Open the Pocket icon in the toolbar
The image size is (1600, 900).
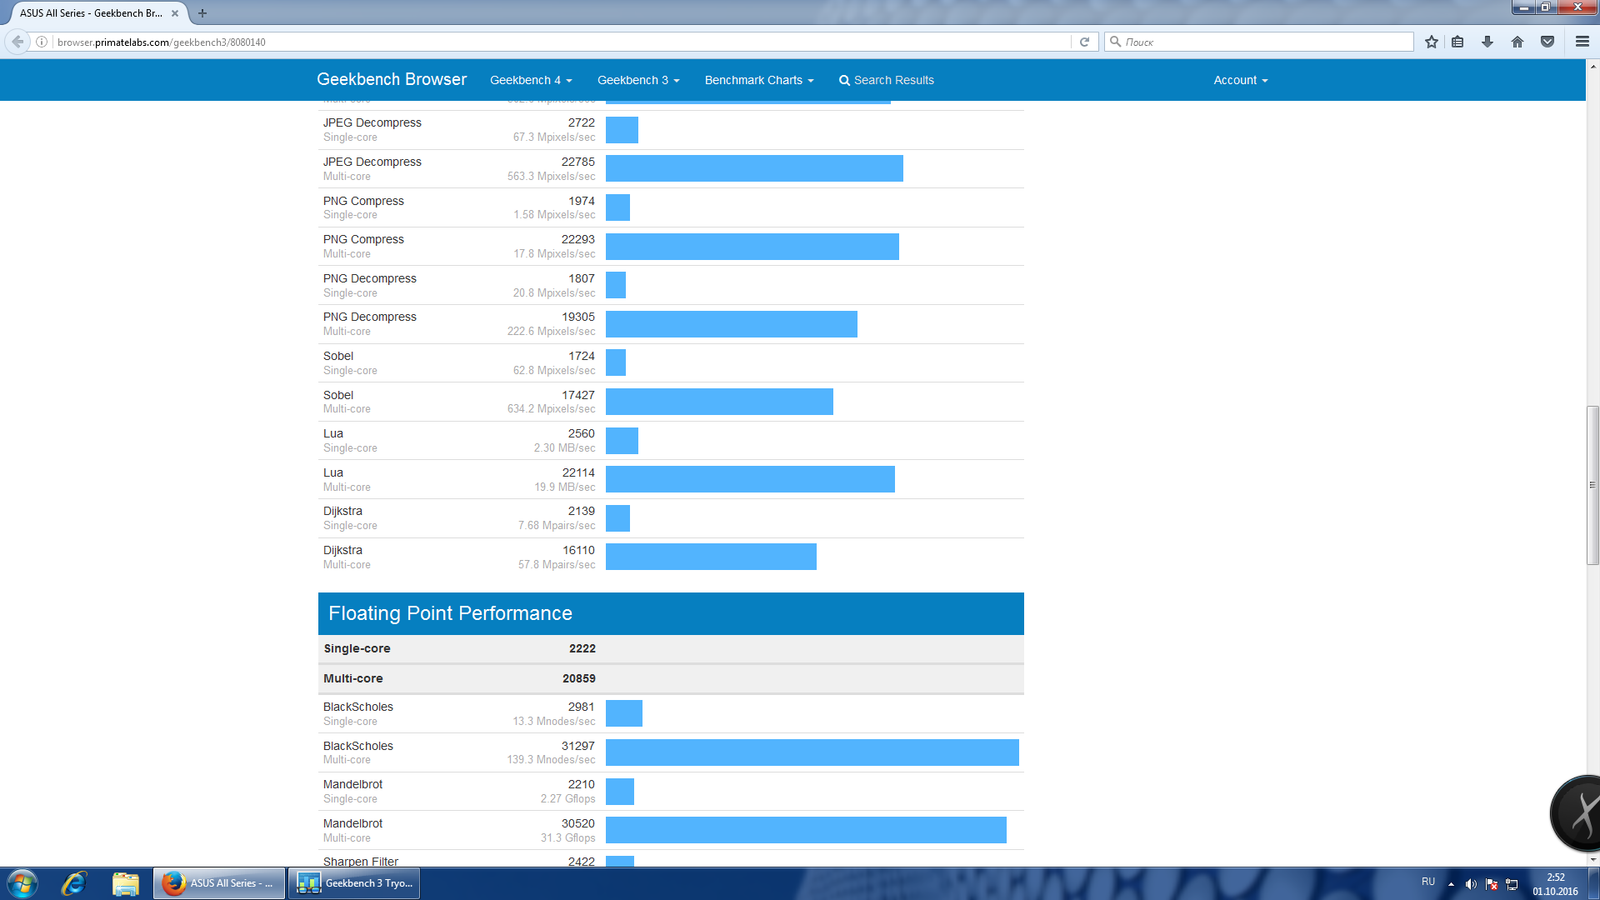click(x=1547, y=42)
